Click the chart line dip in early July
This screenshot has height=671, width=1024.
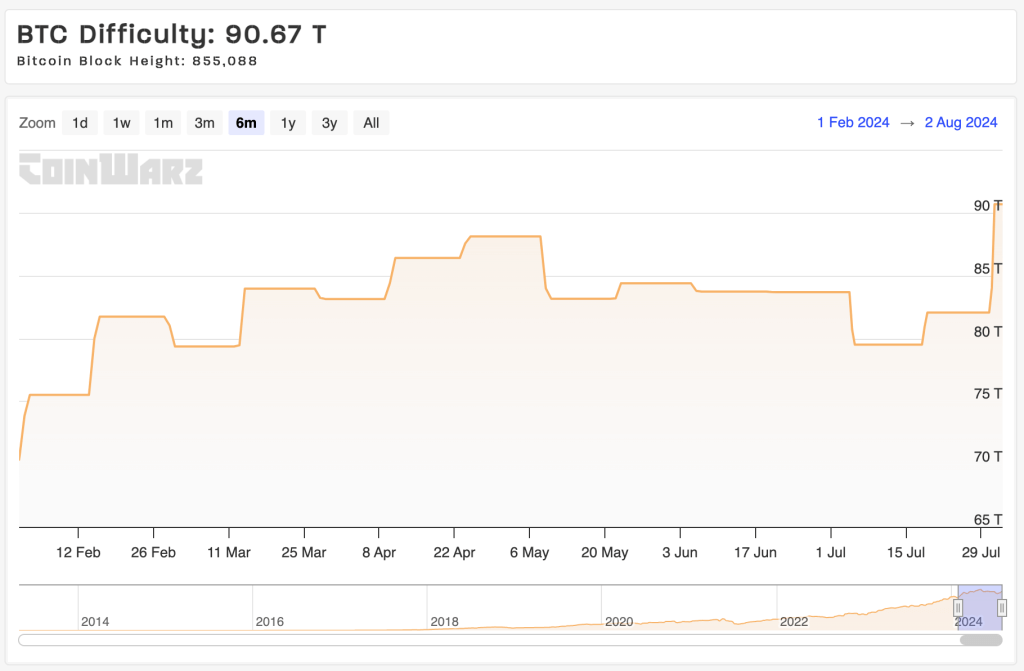[887, 344]
